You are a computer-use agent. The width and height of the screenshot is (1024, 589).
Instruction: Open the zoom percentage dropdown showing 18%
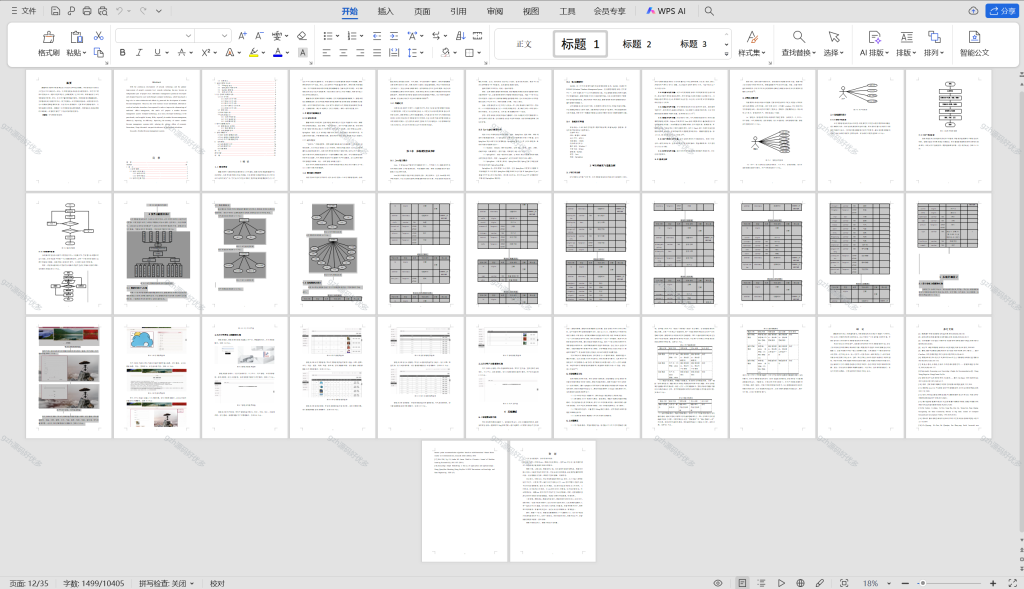click(876, 583)
